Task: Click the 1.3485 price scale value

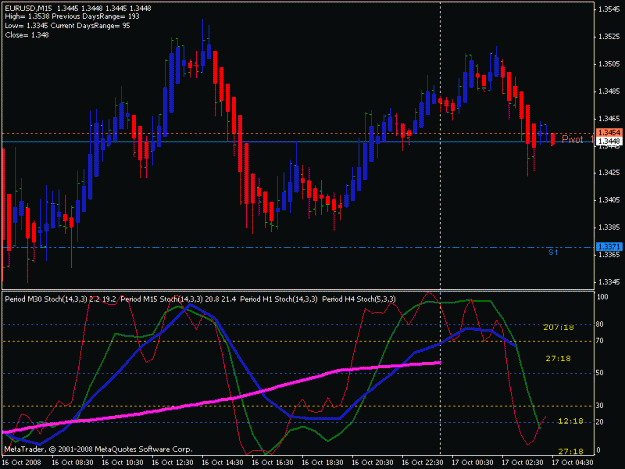Action: coord(609,91)
